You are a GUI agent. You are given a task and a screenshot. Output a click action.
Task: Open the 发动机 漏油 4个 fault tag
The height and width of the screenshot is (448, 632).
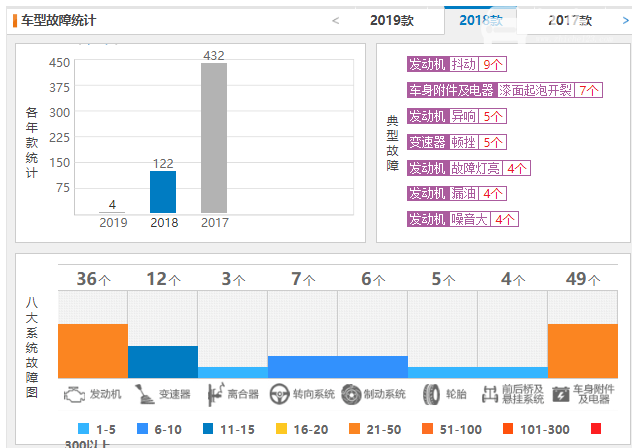point(457,194)
